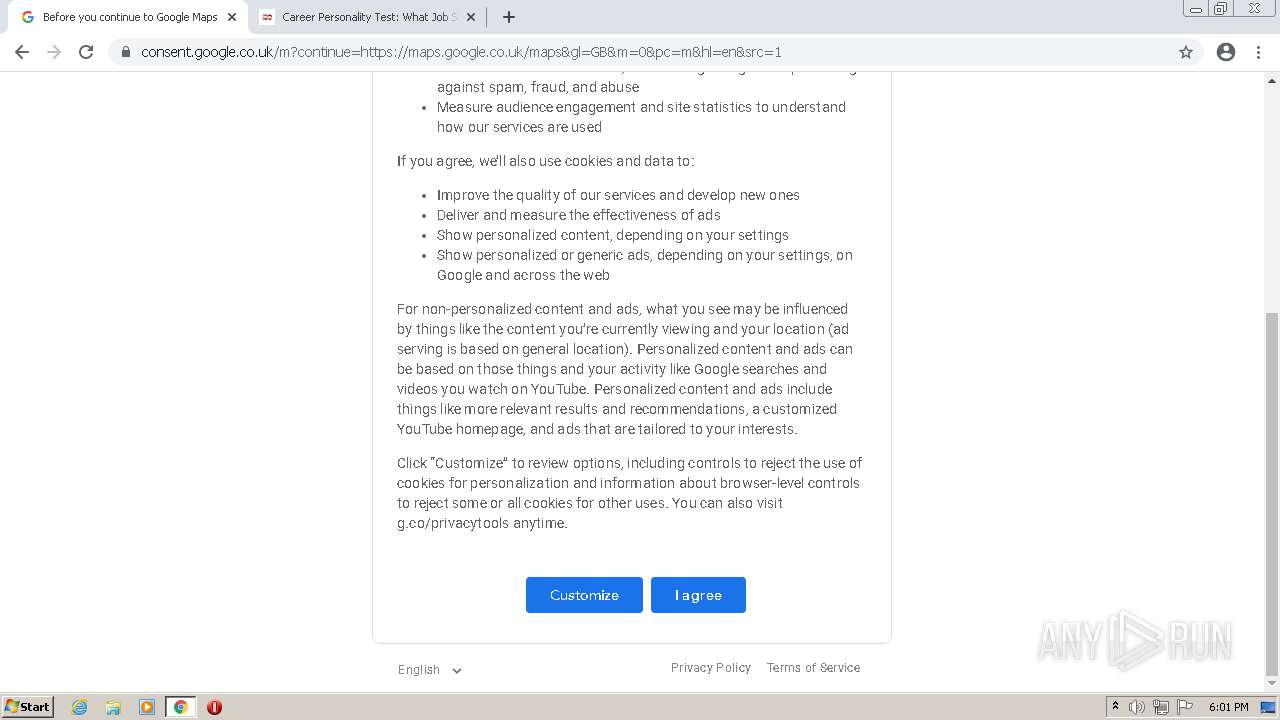This screenshot has width=1280, height=720.
Task: Click the red Opera taskbar icon
Action: click(214, 707)
